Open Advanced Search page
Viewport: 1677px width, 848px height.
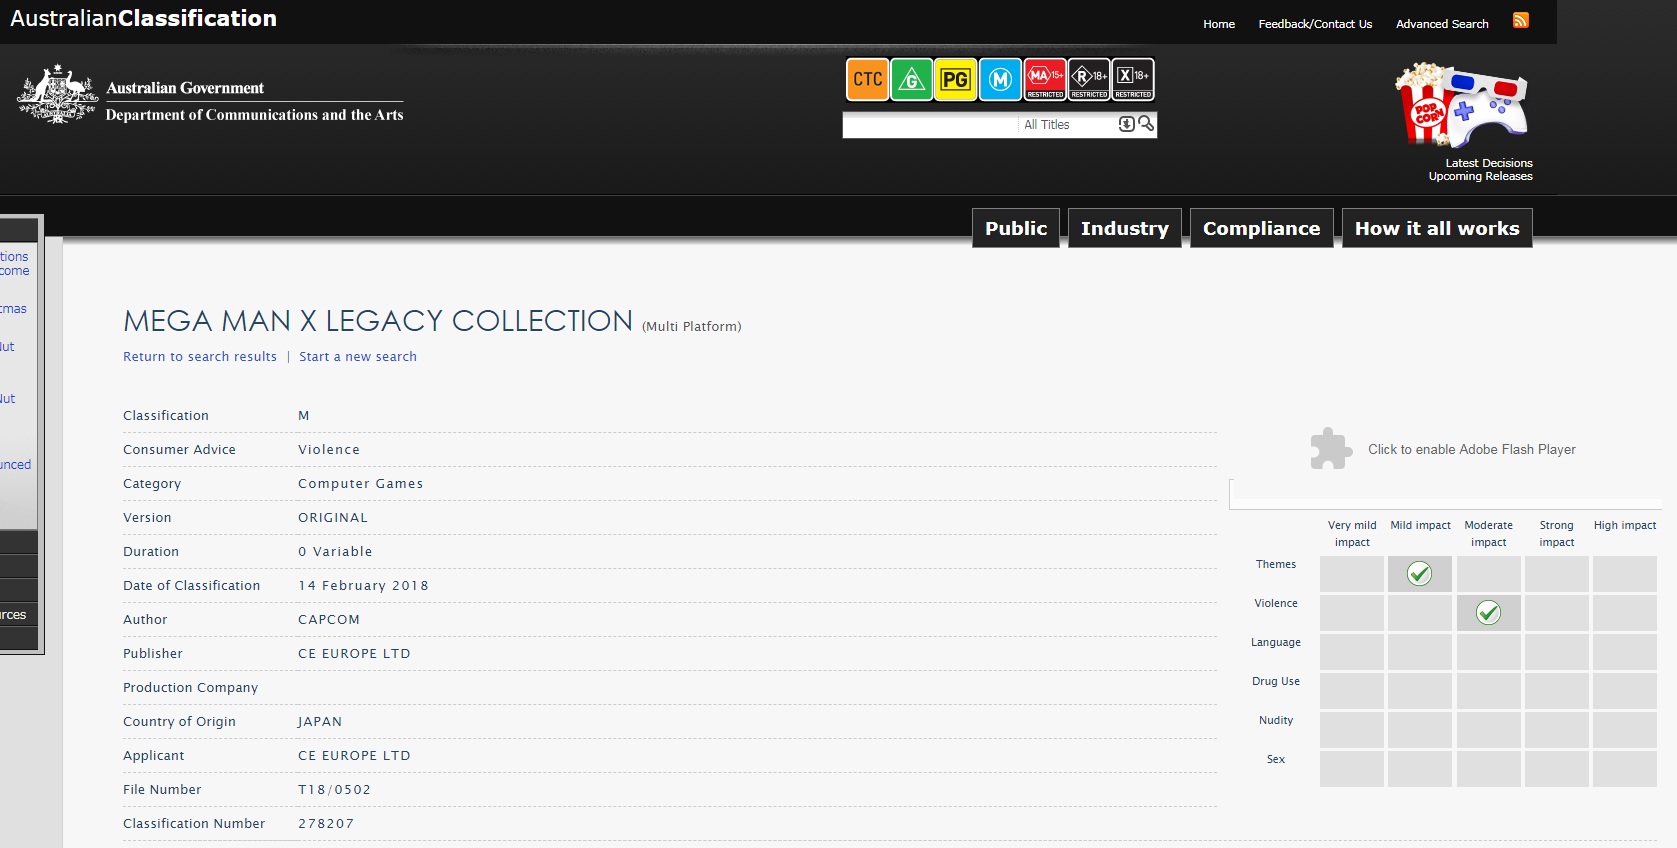coord(1442,24)
